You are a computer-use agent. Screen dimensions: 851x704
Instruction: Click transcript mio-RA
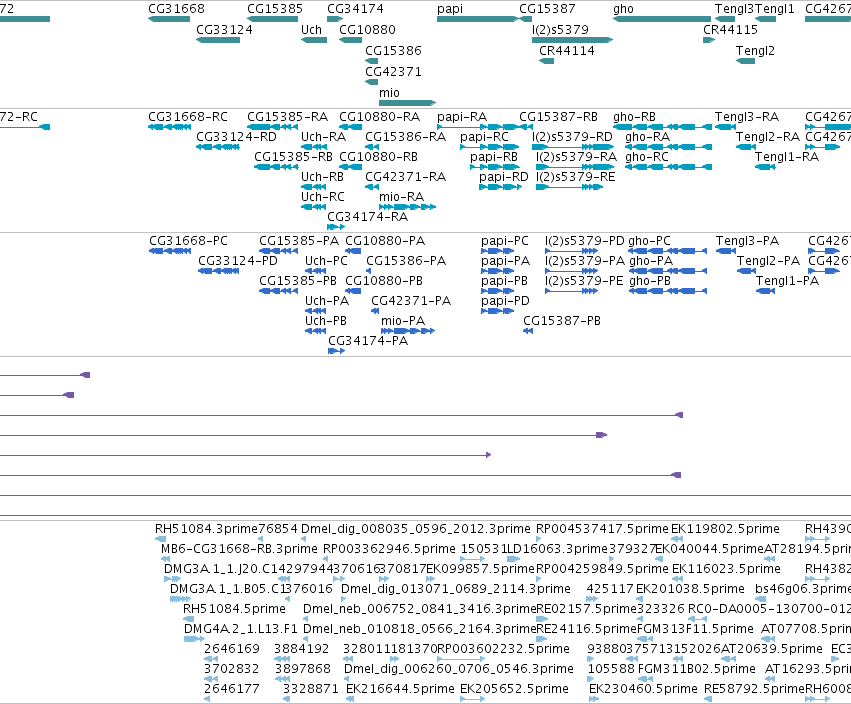[402, 197]
